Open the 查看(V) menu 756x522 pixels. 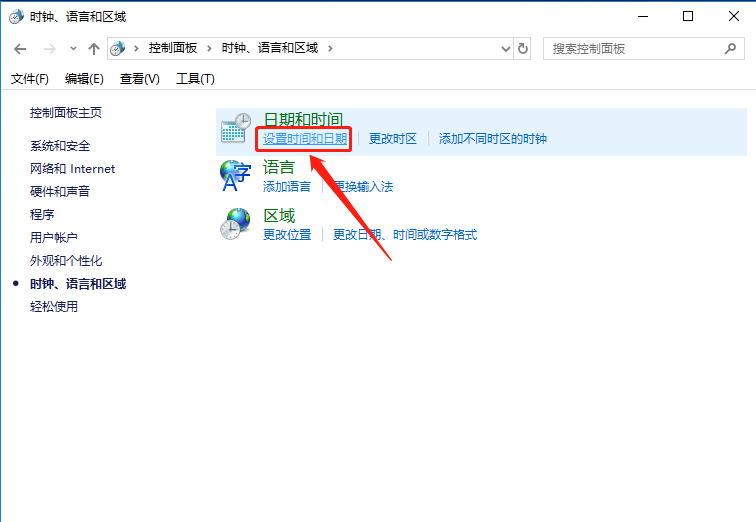(x=139, y=79)
